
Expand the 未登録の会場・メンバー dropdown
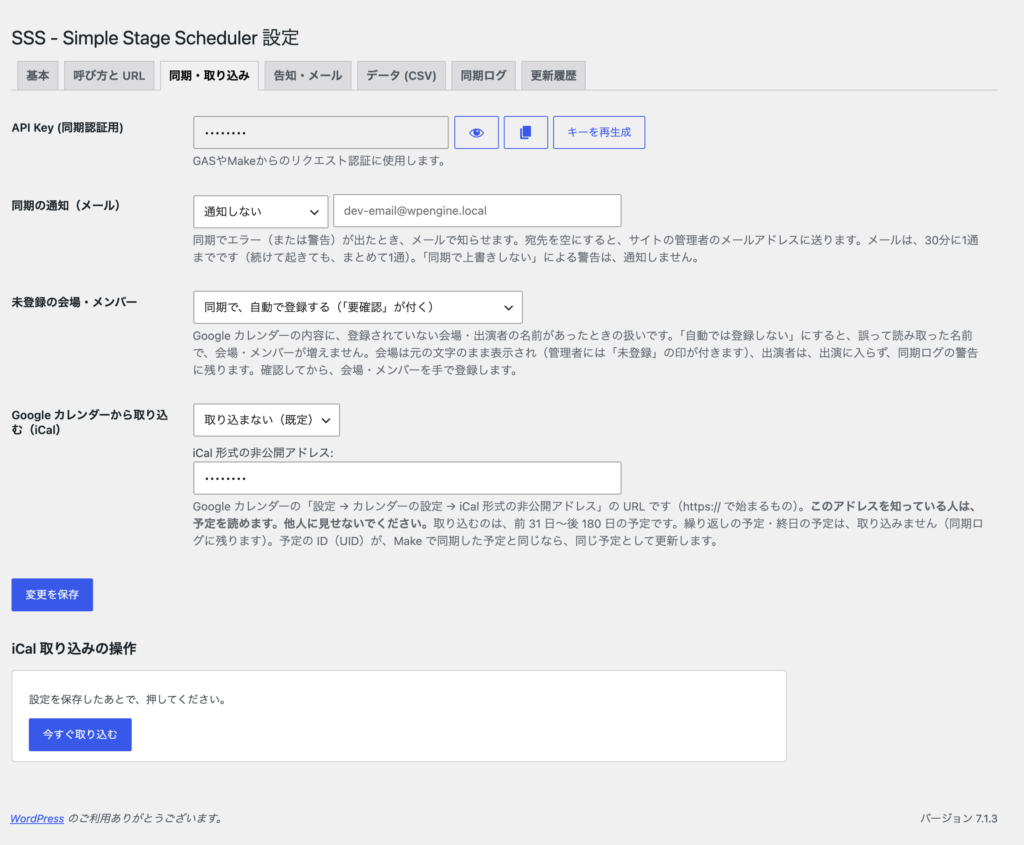coord(358,308)
